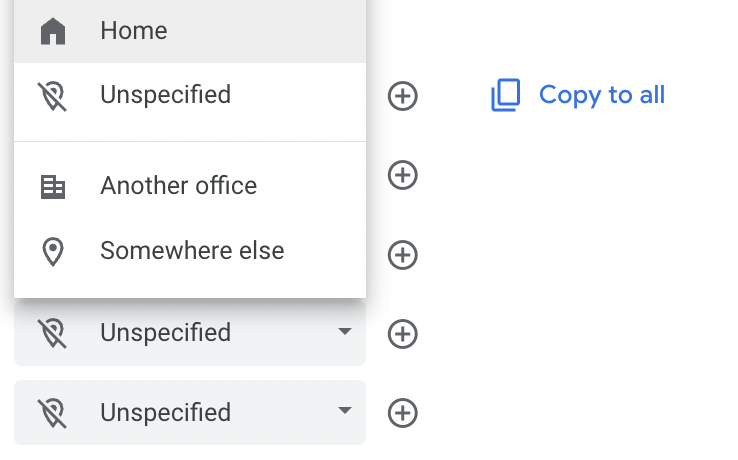This screenshot has height=460, width=738.
Task: Click crossed-out pin icon in bottom dropdown
Action: (x=52, y=413)
